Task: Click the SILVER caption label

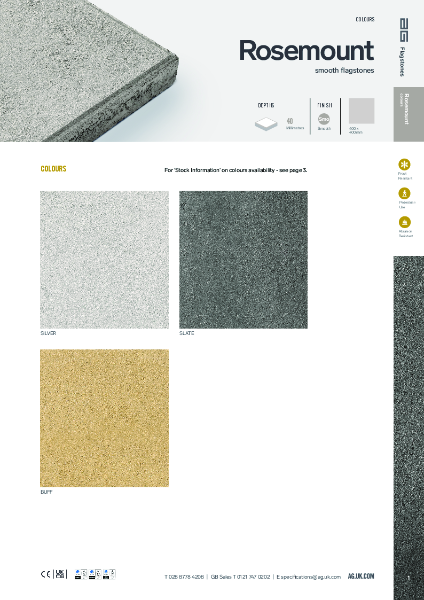Action: click(48, 333)
